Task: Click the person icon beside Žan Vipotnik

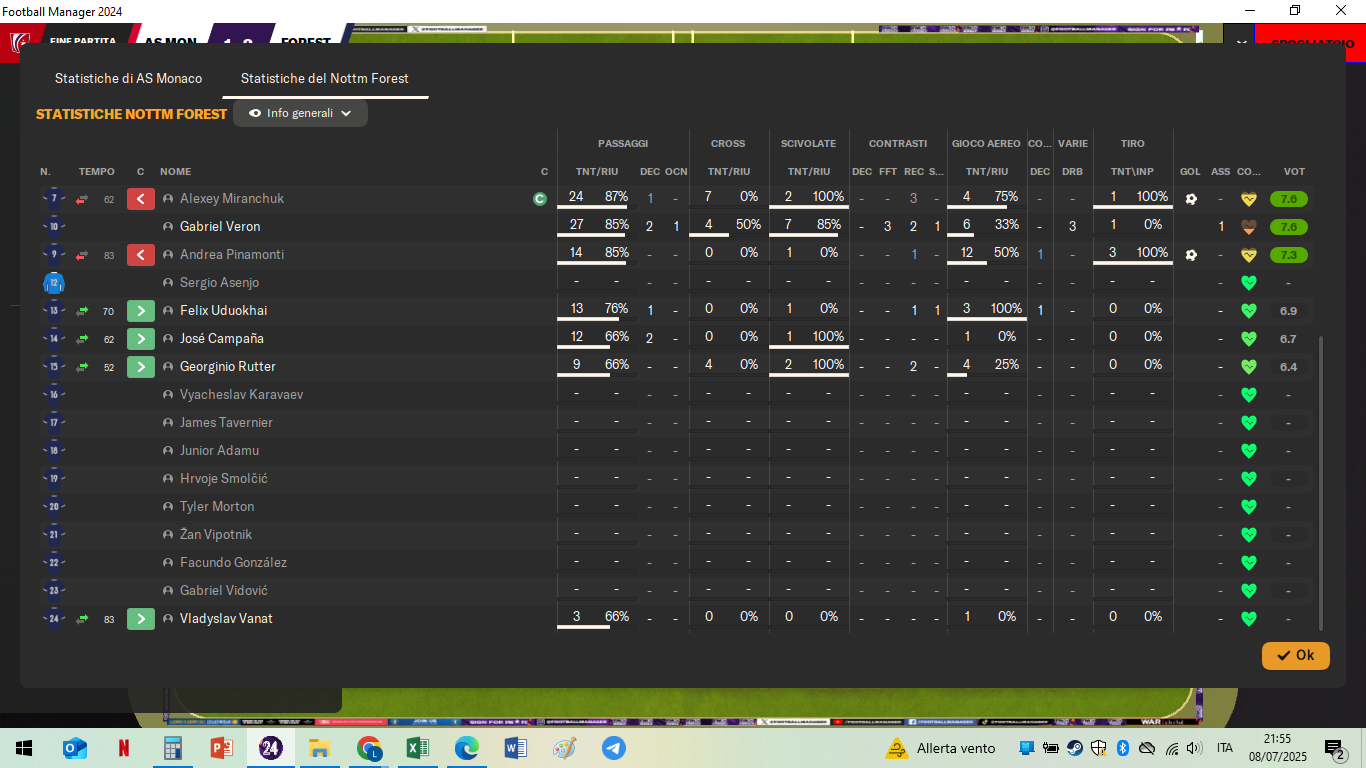Action: pyautogui.click(x=168, y=535)
